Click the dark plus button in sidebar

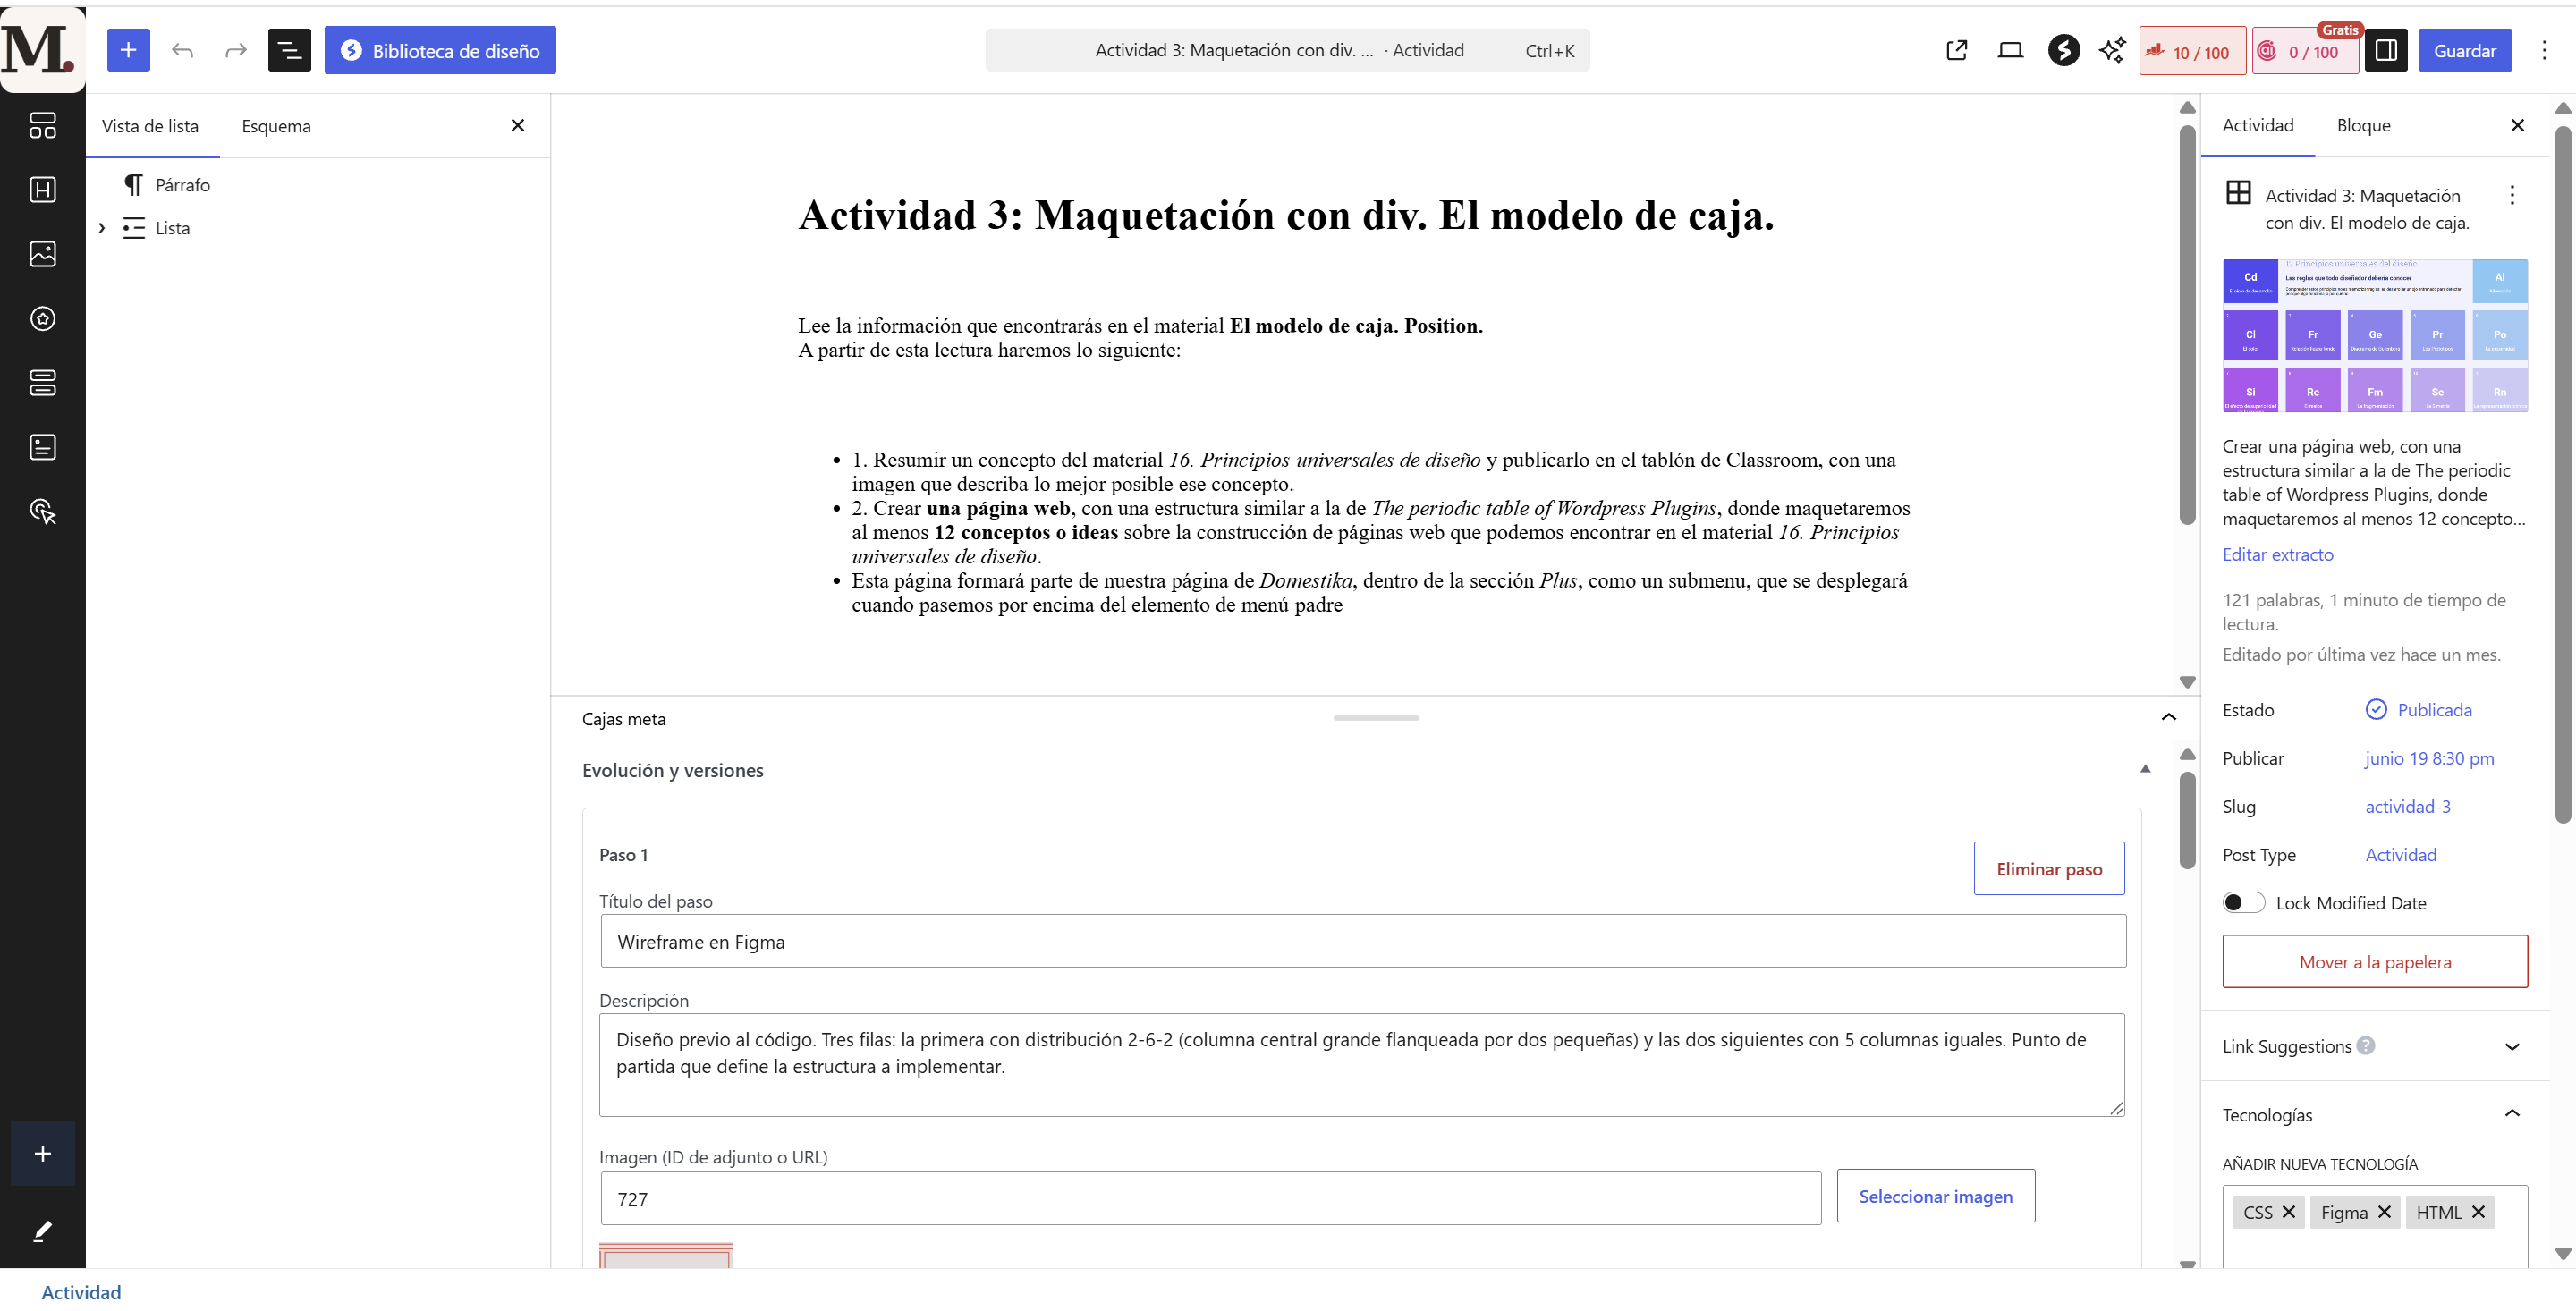[x=42, y=1153]
